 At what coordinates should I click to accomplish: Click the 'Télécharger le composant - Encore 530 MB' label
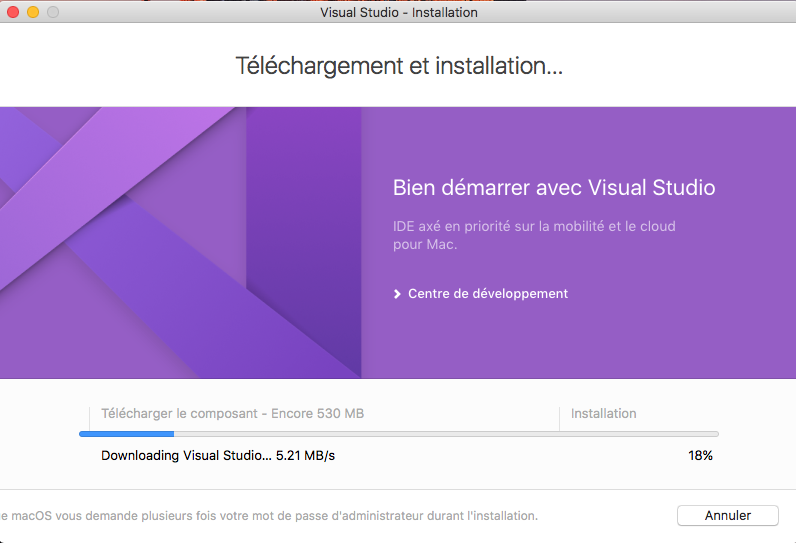point(233,414)
